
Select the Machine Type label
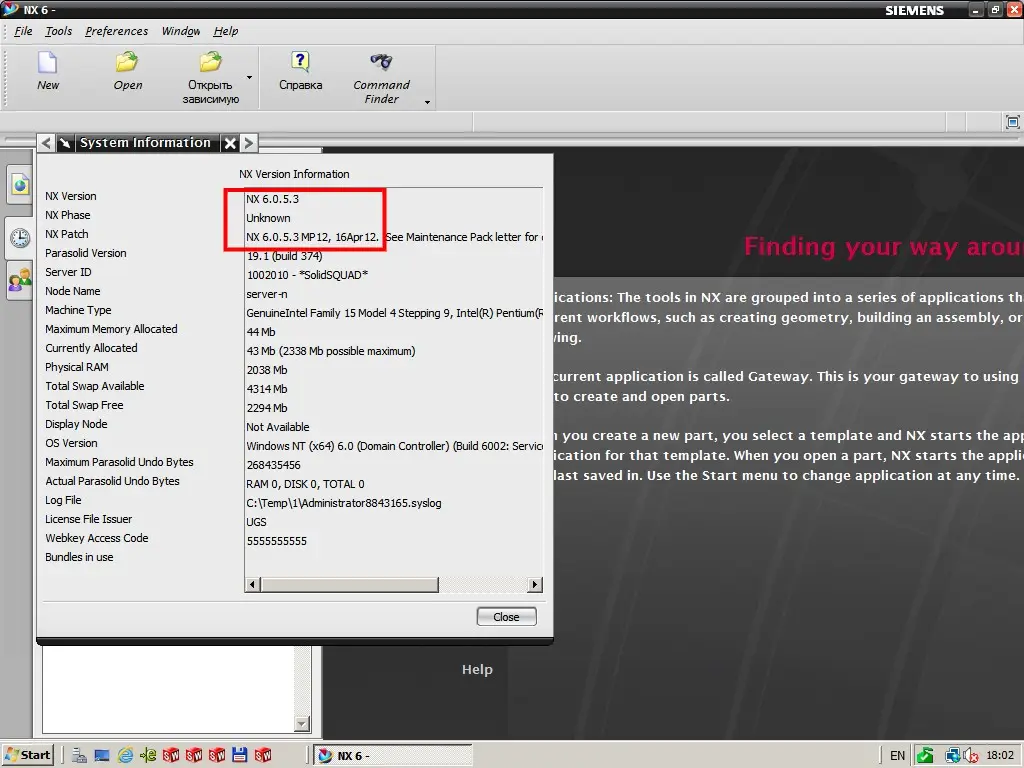78,310
